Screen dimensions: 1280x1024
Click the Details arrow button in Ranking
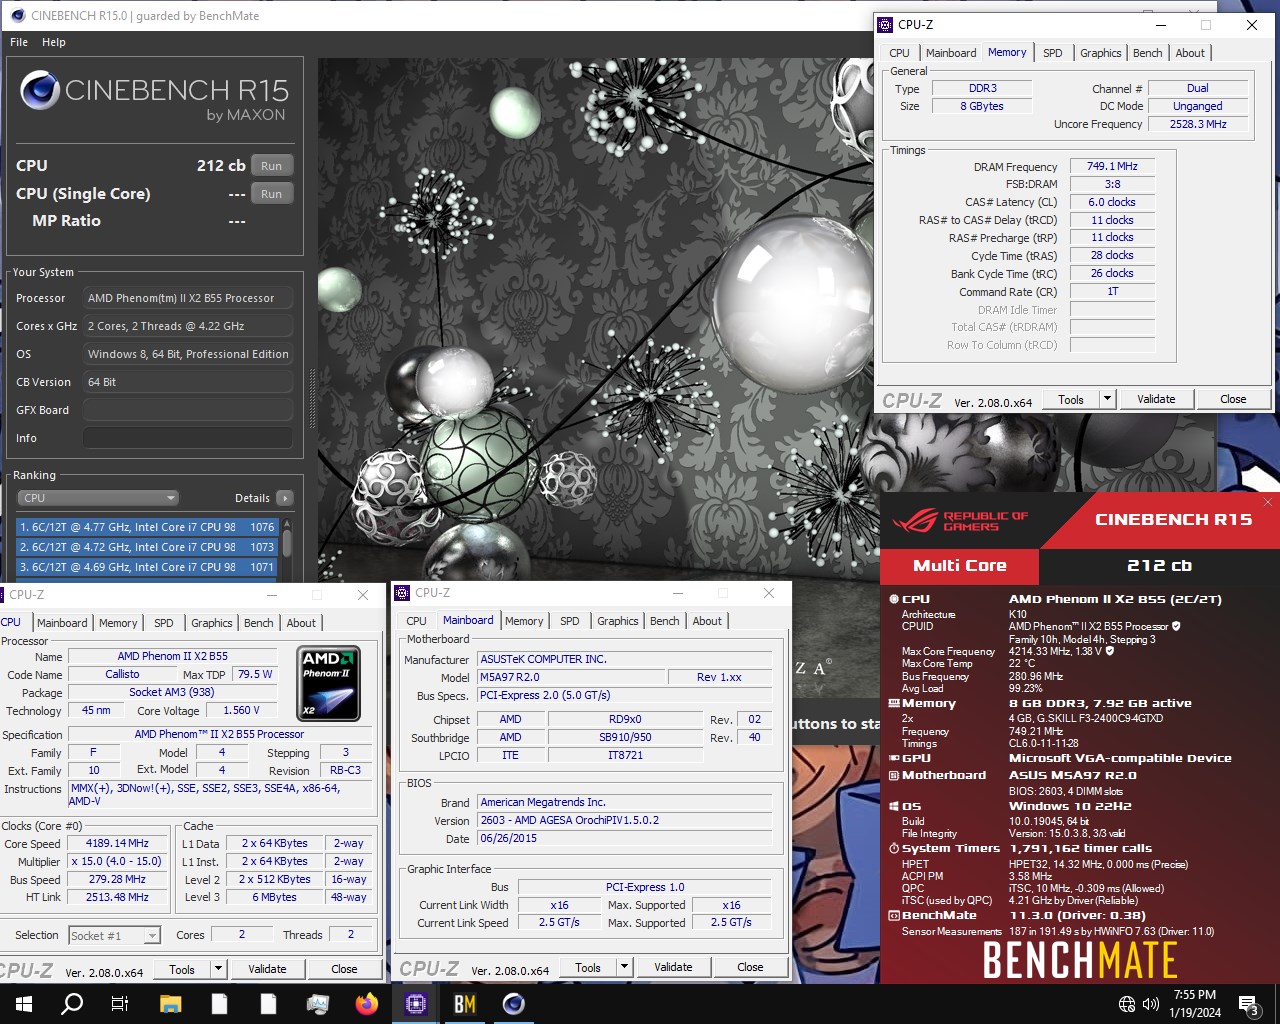tap(285, 498)
